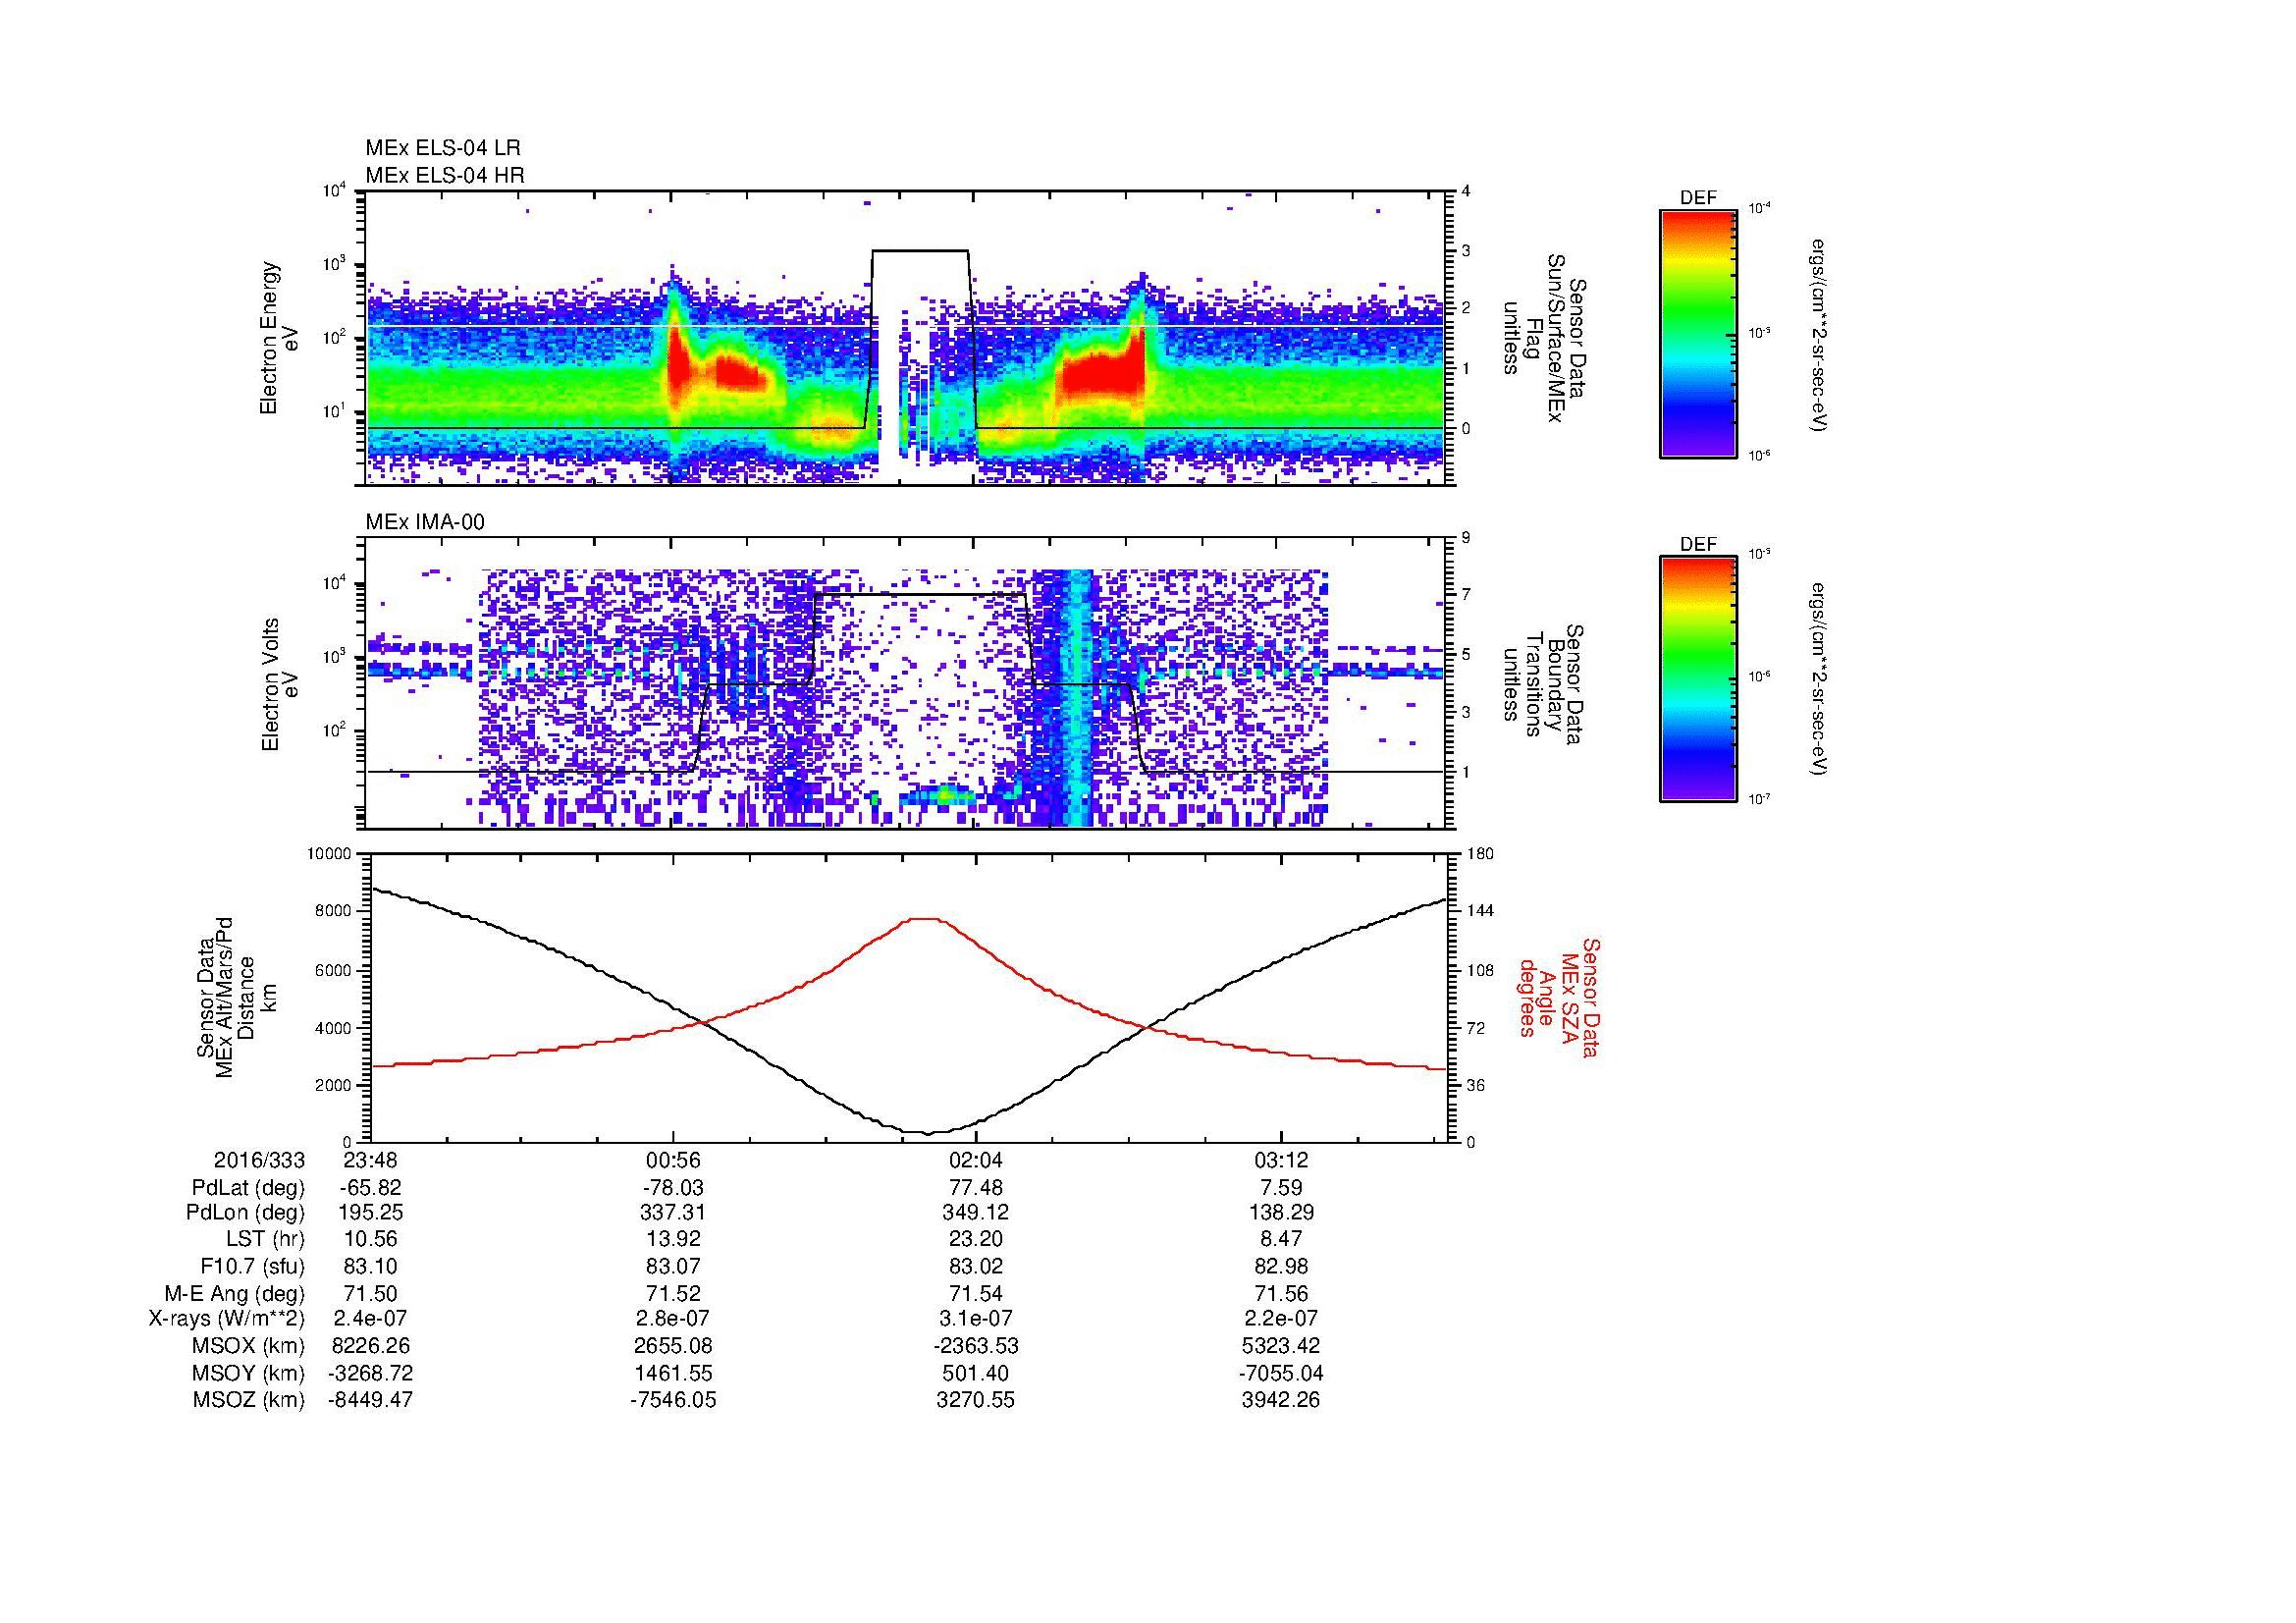This screenshot has height=1623, width=2296.
Task: Click the MSOX value -2363.53
Action: (x=976, y=1346)
